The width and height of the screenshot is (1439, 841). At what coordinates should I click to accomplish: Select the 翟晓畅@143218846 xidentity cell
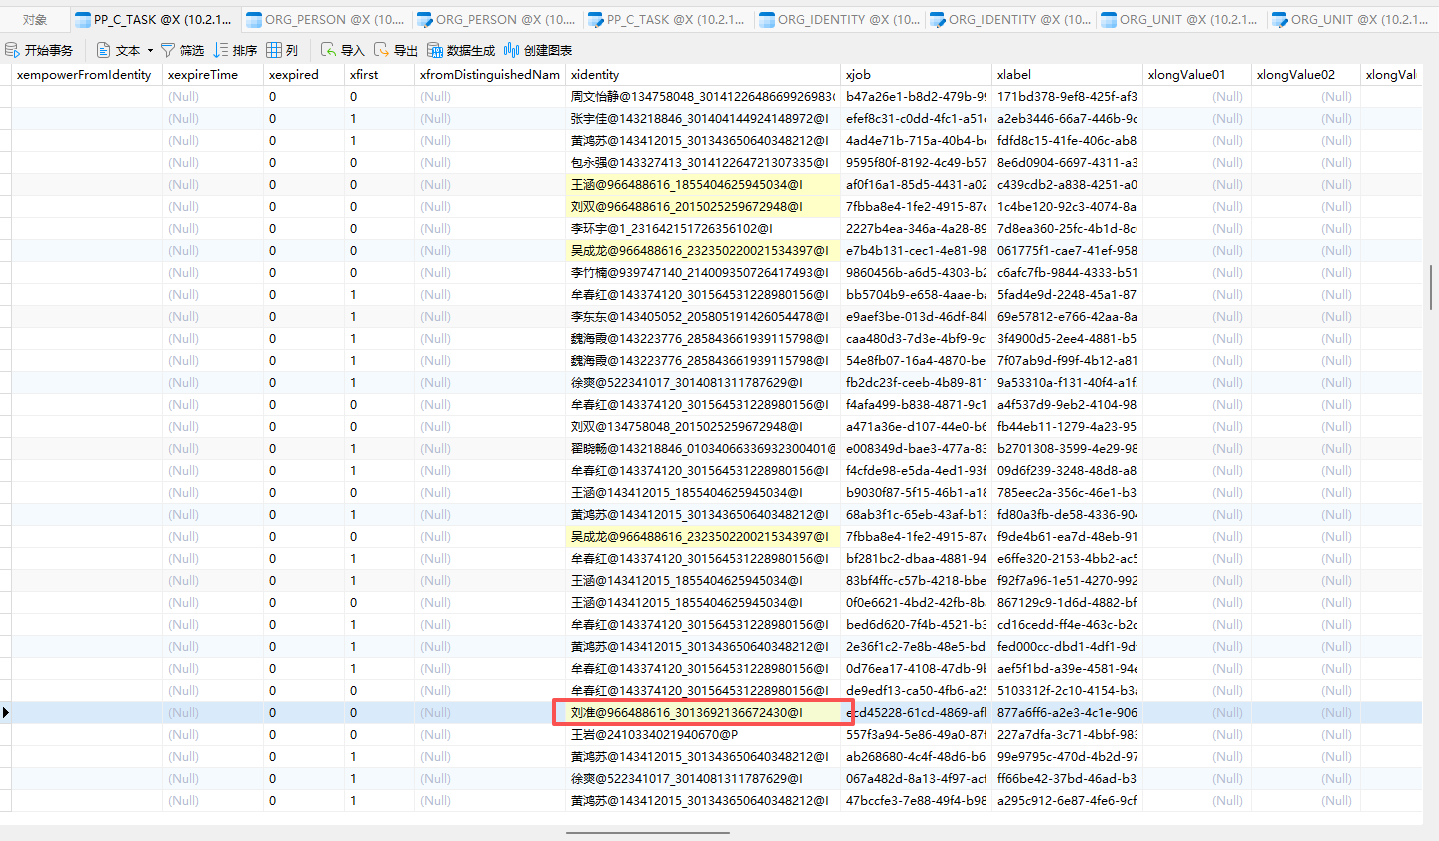tap(703, 449)
